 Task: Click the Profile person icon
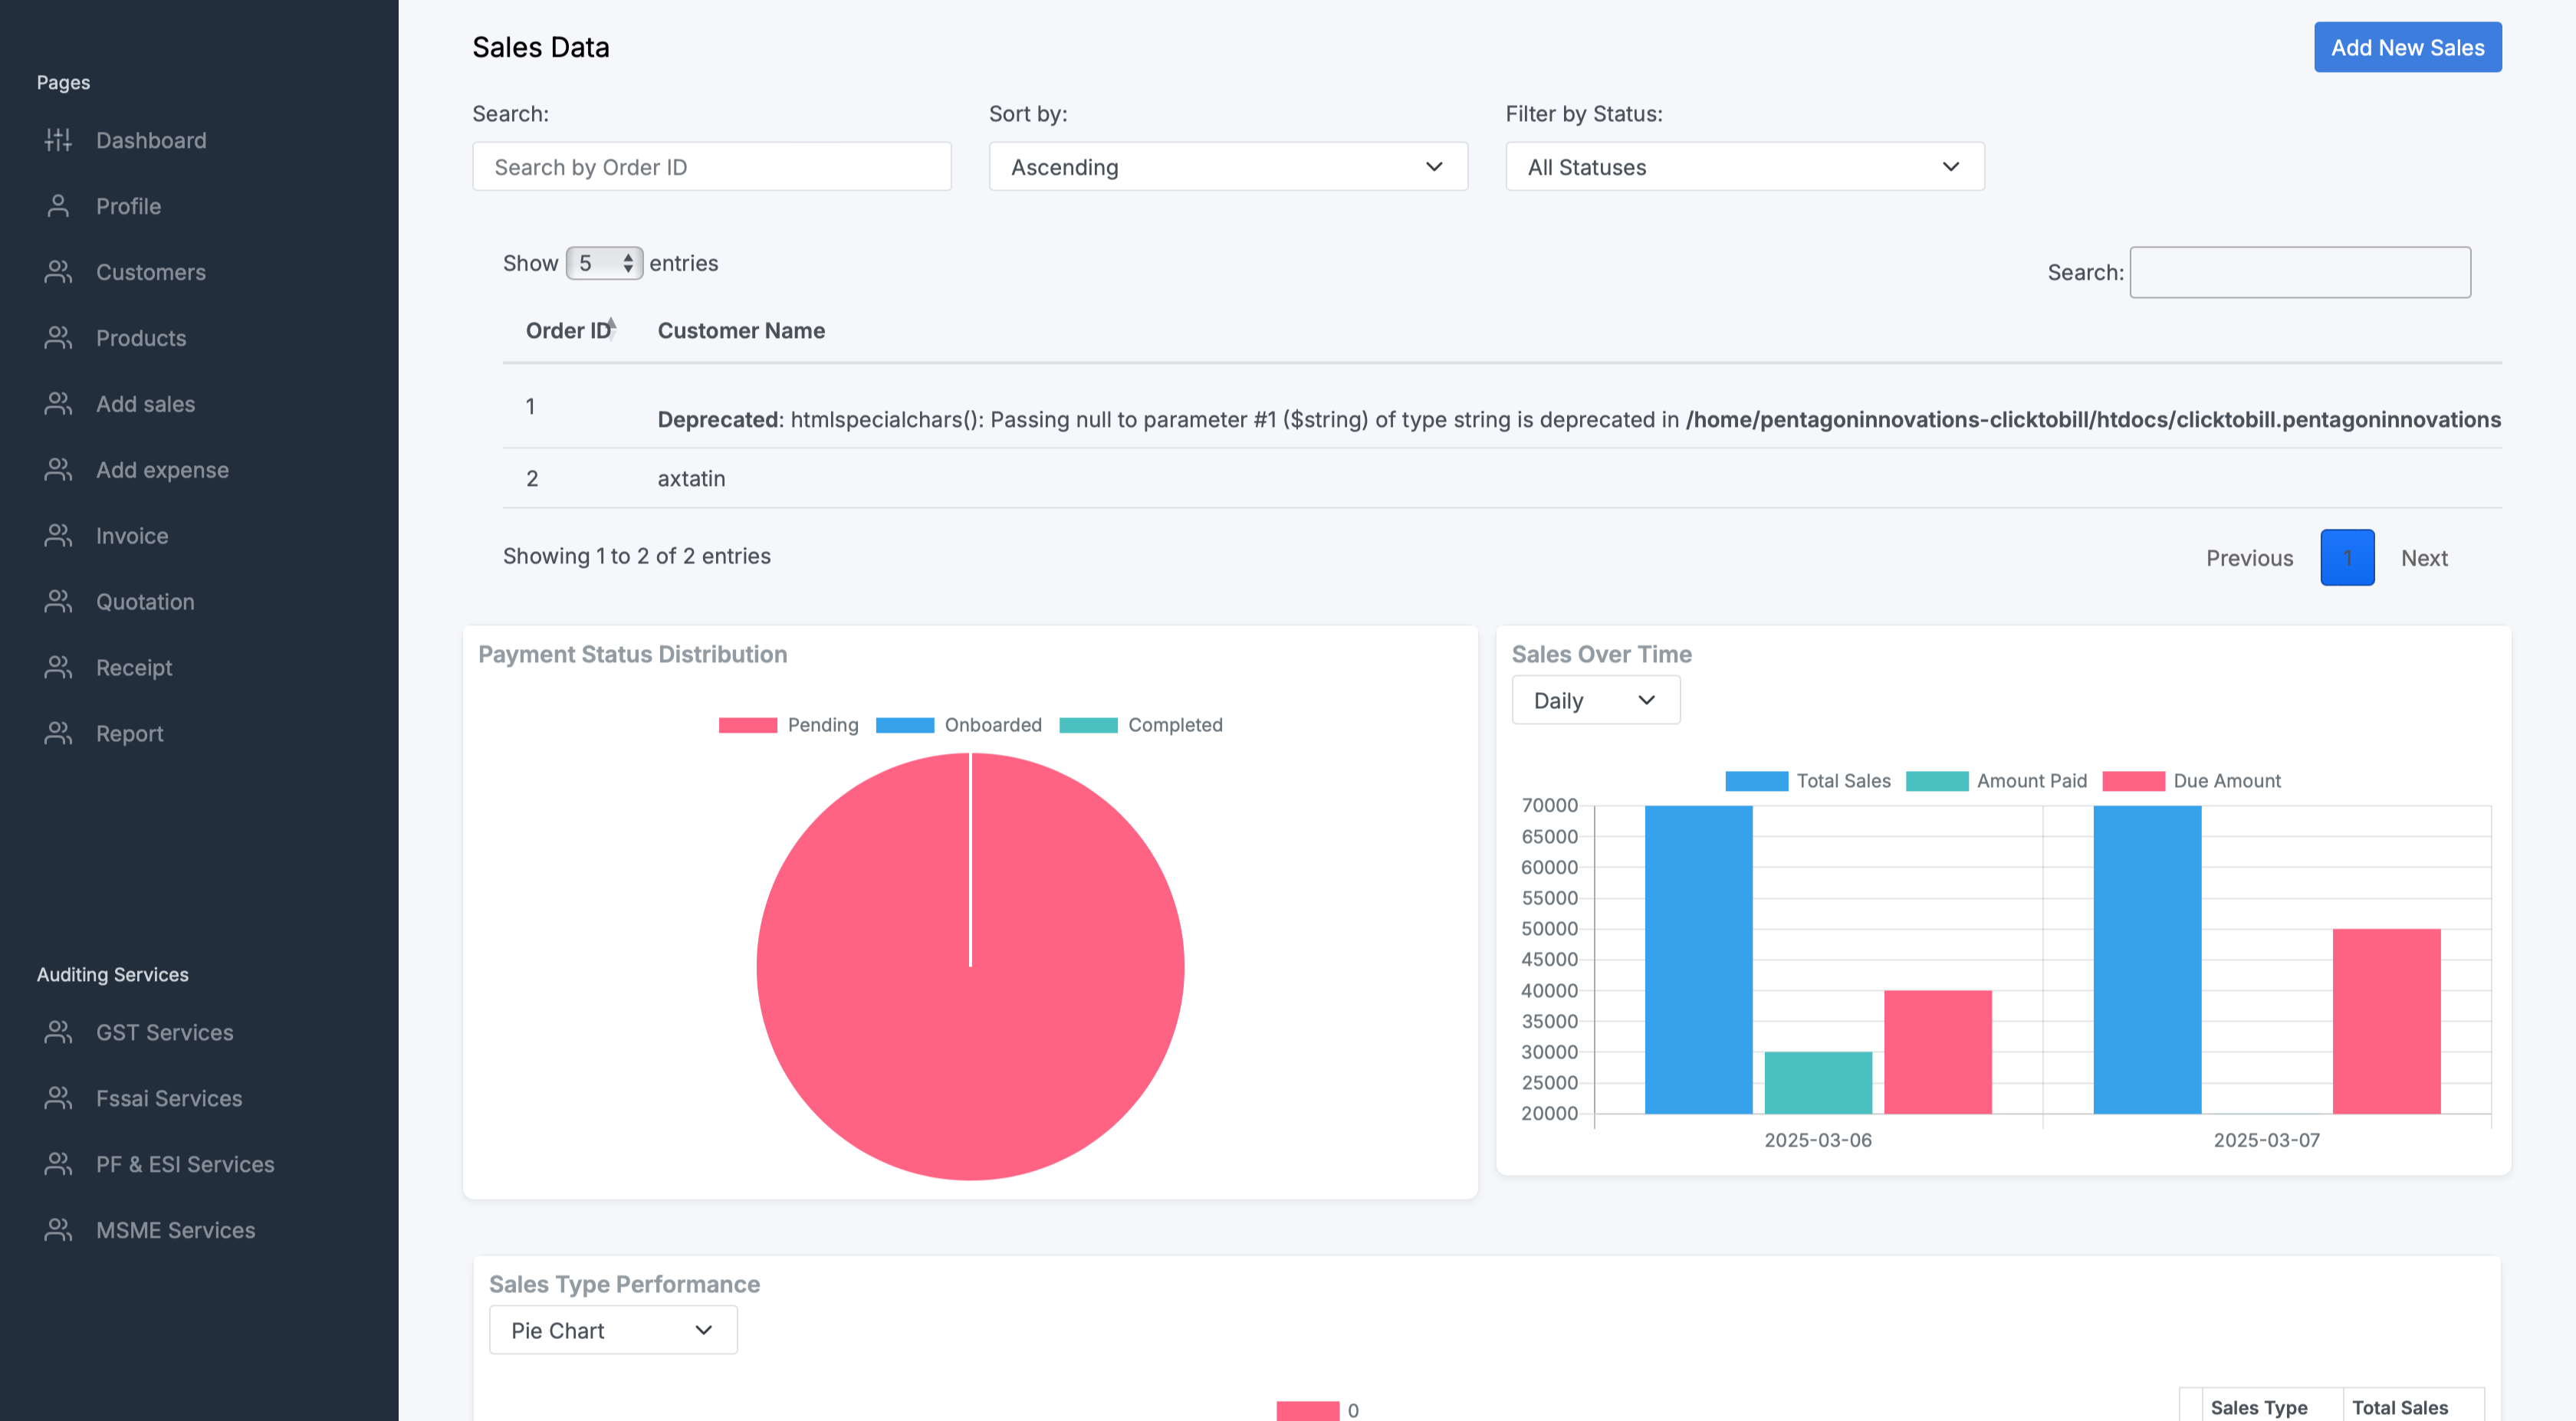58,206
